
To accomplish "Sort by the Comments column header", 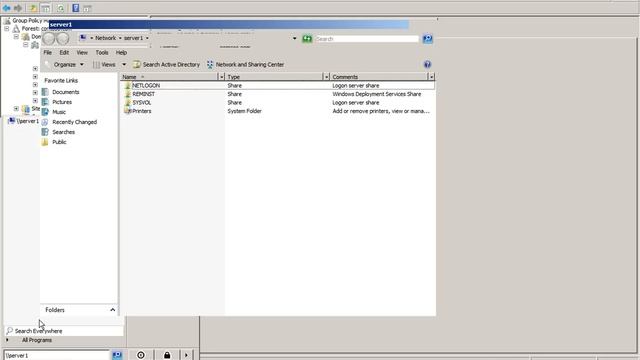I will click(x=380, y=77).
